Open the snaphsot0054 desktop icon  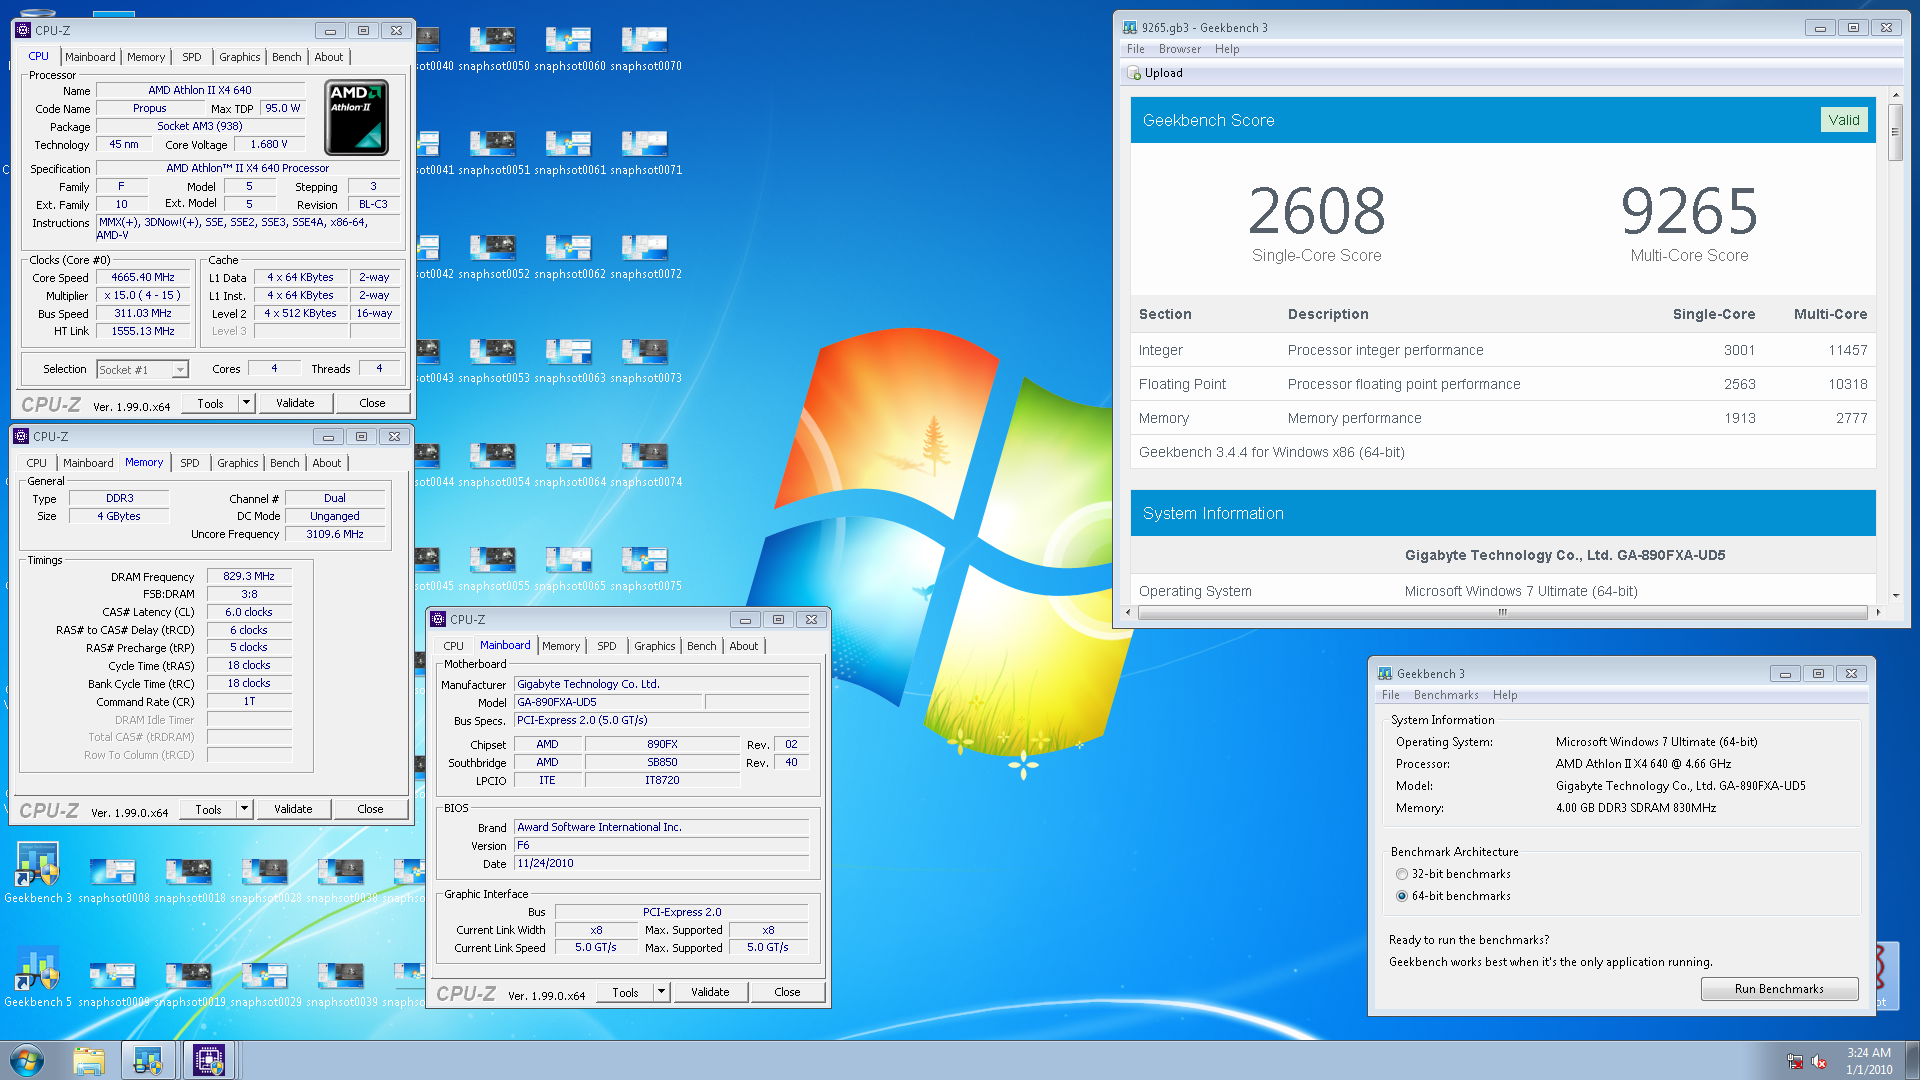494,466
